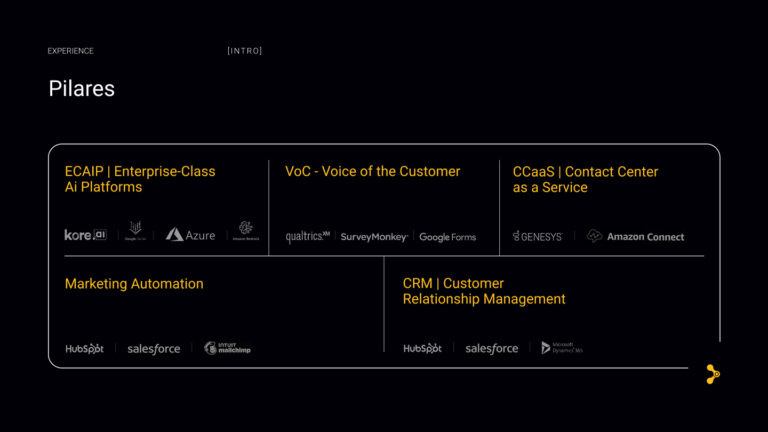Click HubSpot logo under Marketing Automation

pos(85,349)
